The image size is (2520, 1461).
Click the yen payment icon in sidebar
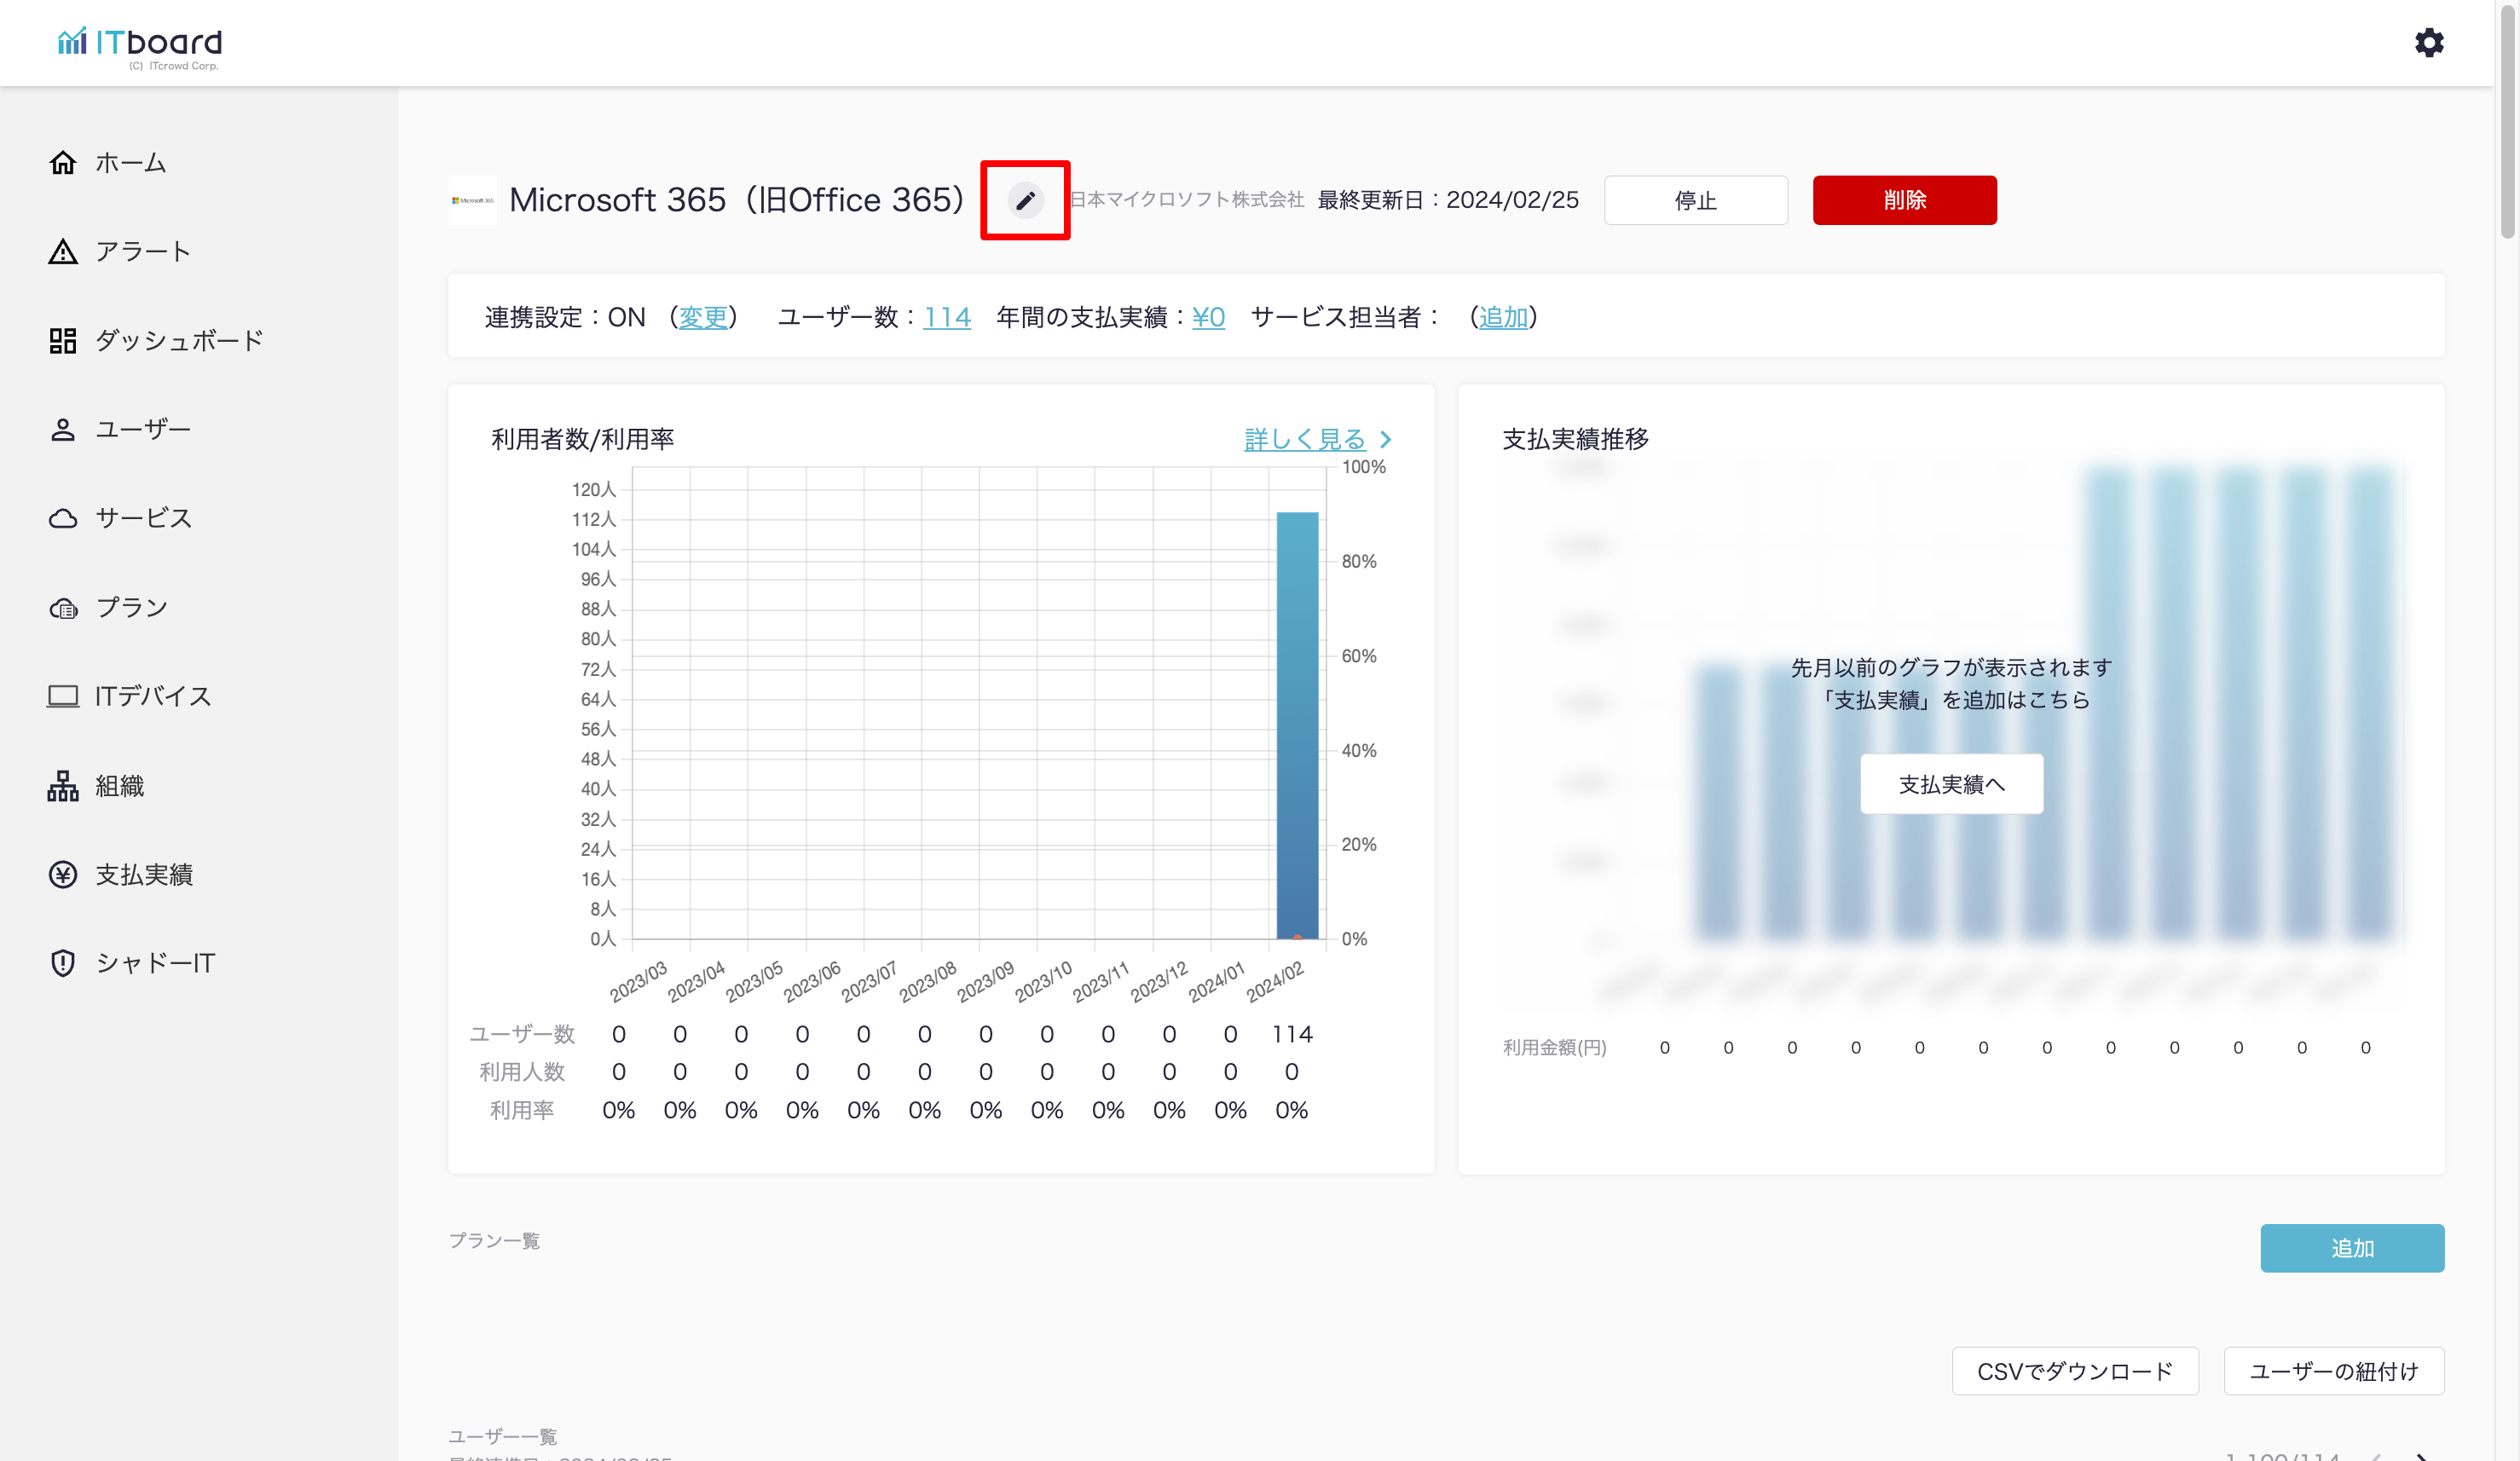point(63,875)
